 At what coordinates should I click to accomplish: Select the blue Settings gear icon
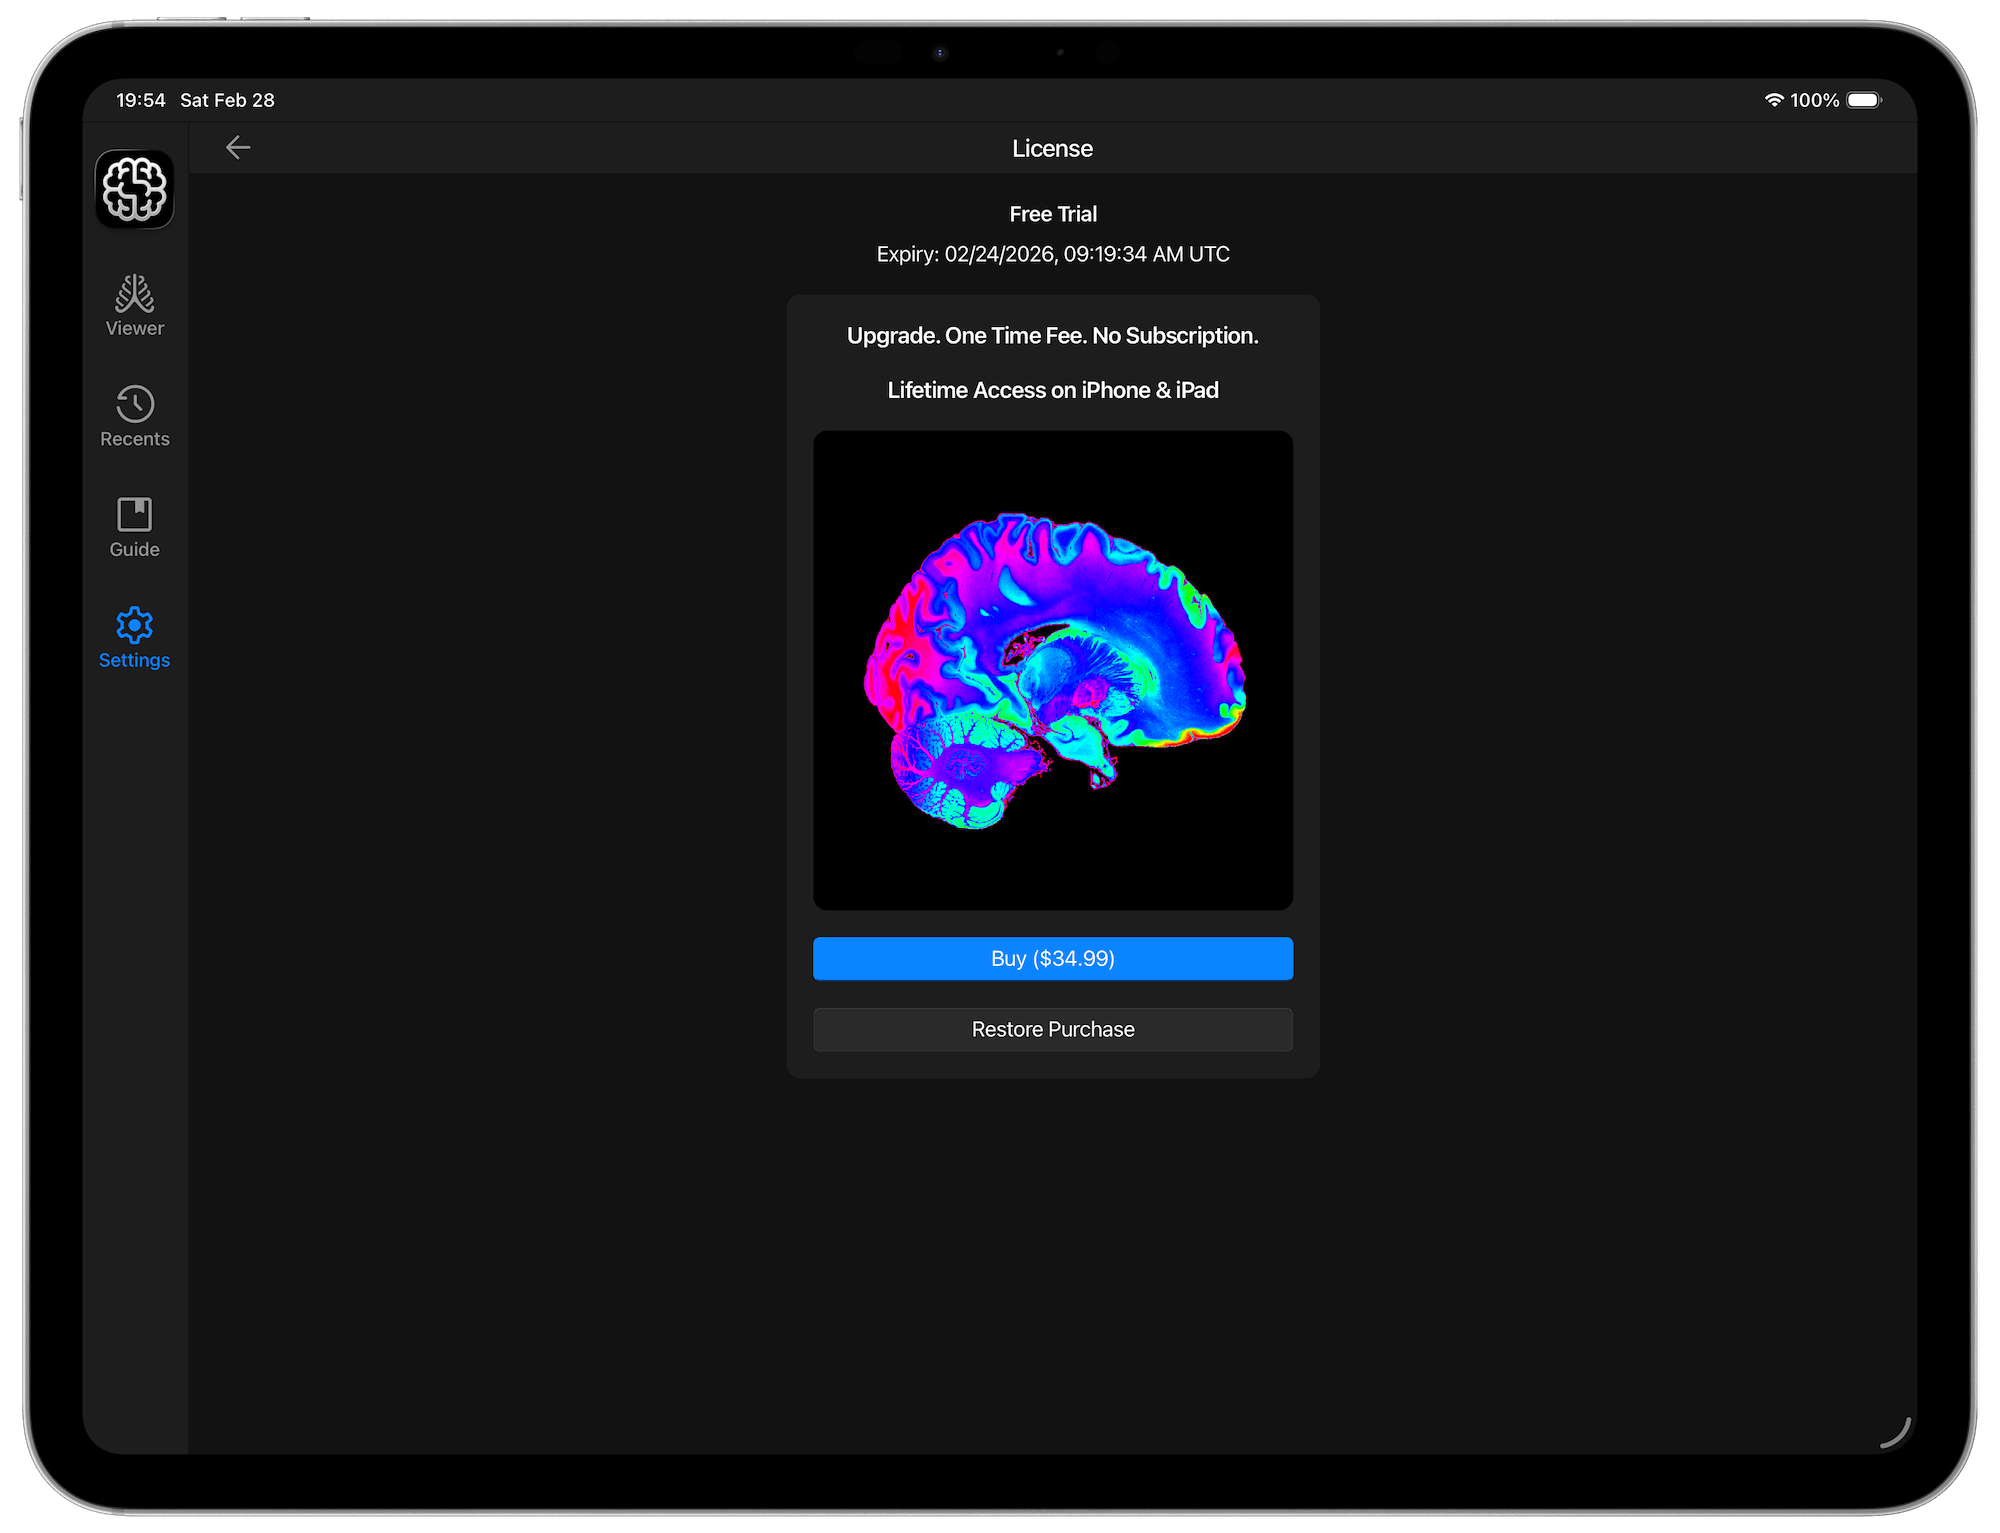(x=134, y=625)
